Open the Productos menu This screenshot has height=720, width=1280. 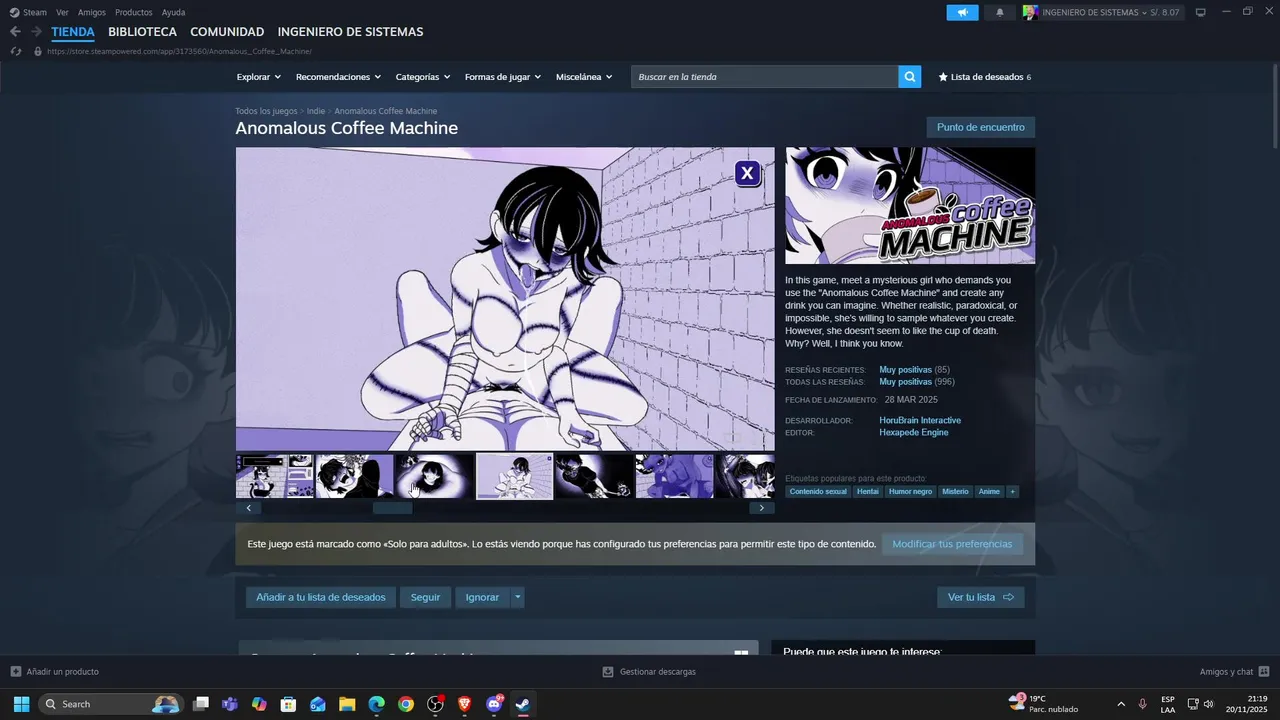pyautogui.click(x=134, y=12)
